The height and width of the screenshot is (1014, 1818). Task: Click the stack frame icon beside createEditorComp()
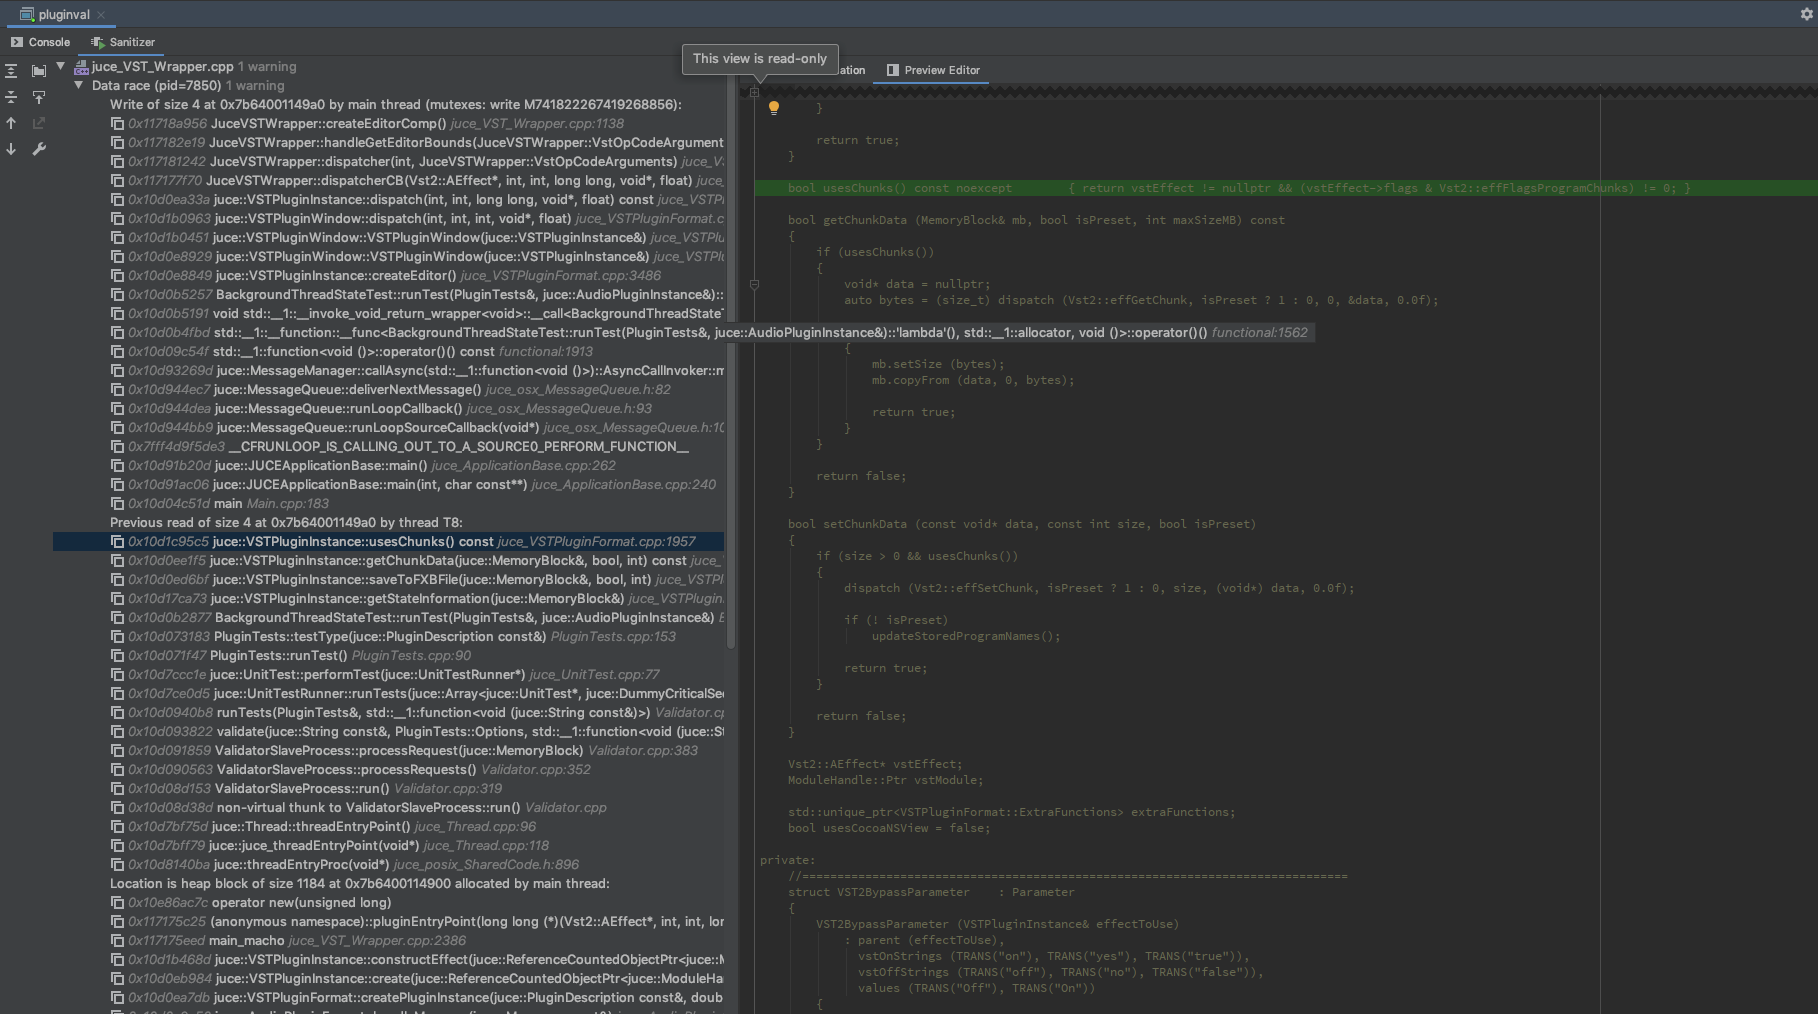pyautogui.click(x=117, y=124)
